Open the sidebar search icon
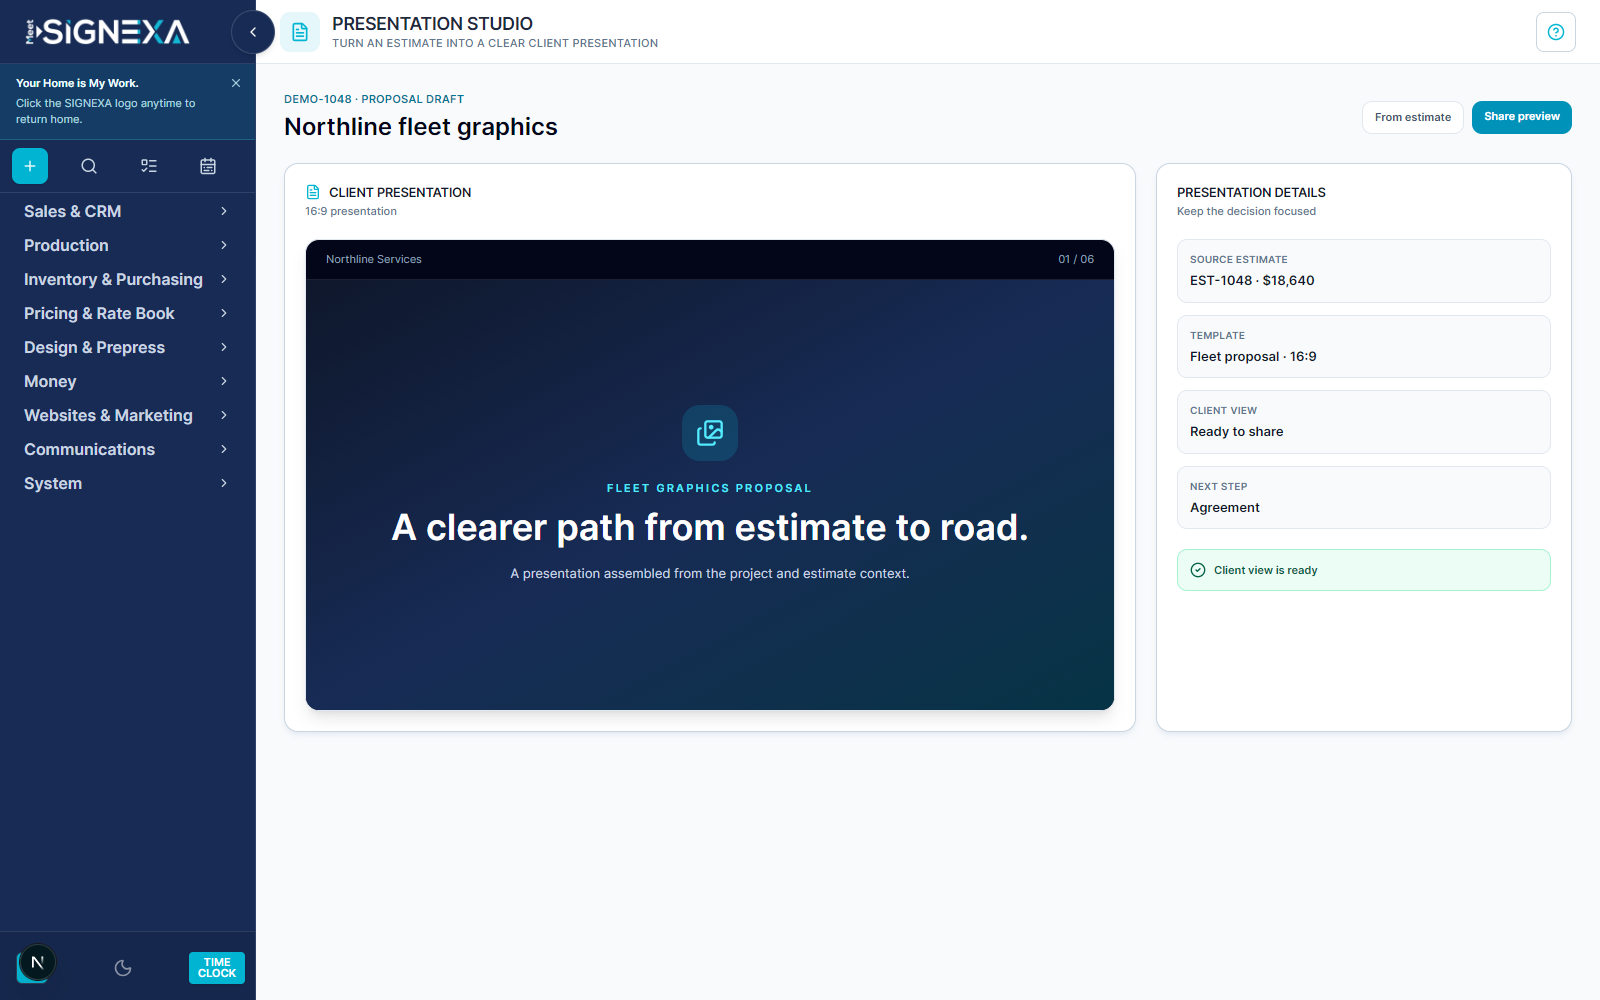Viewport: 1600px width, 1000px height. pos(89,166)
